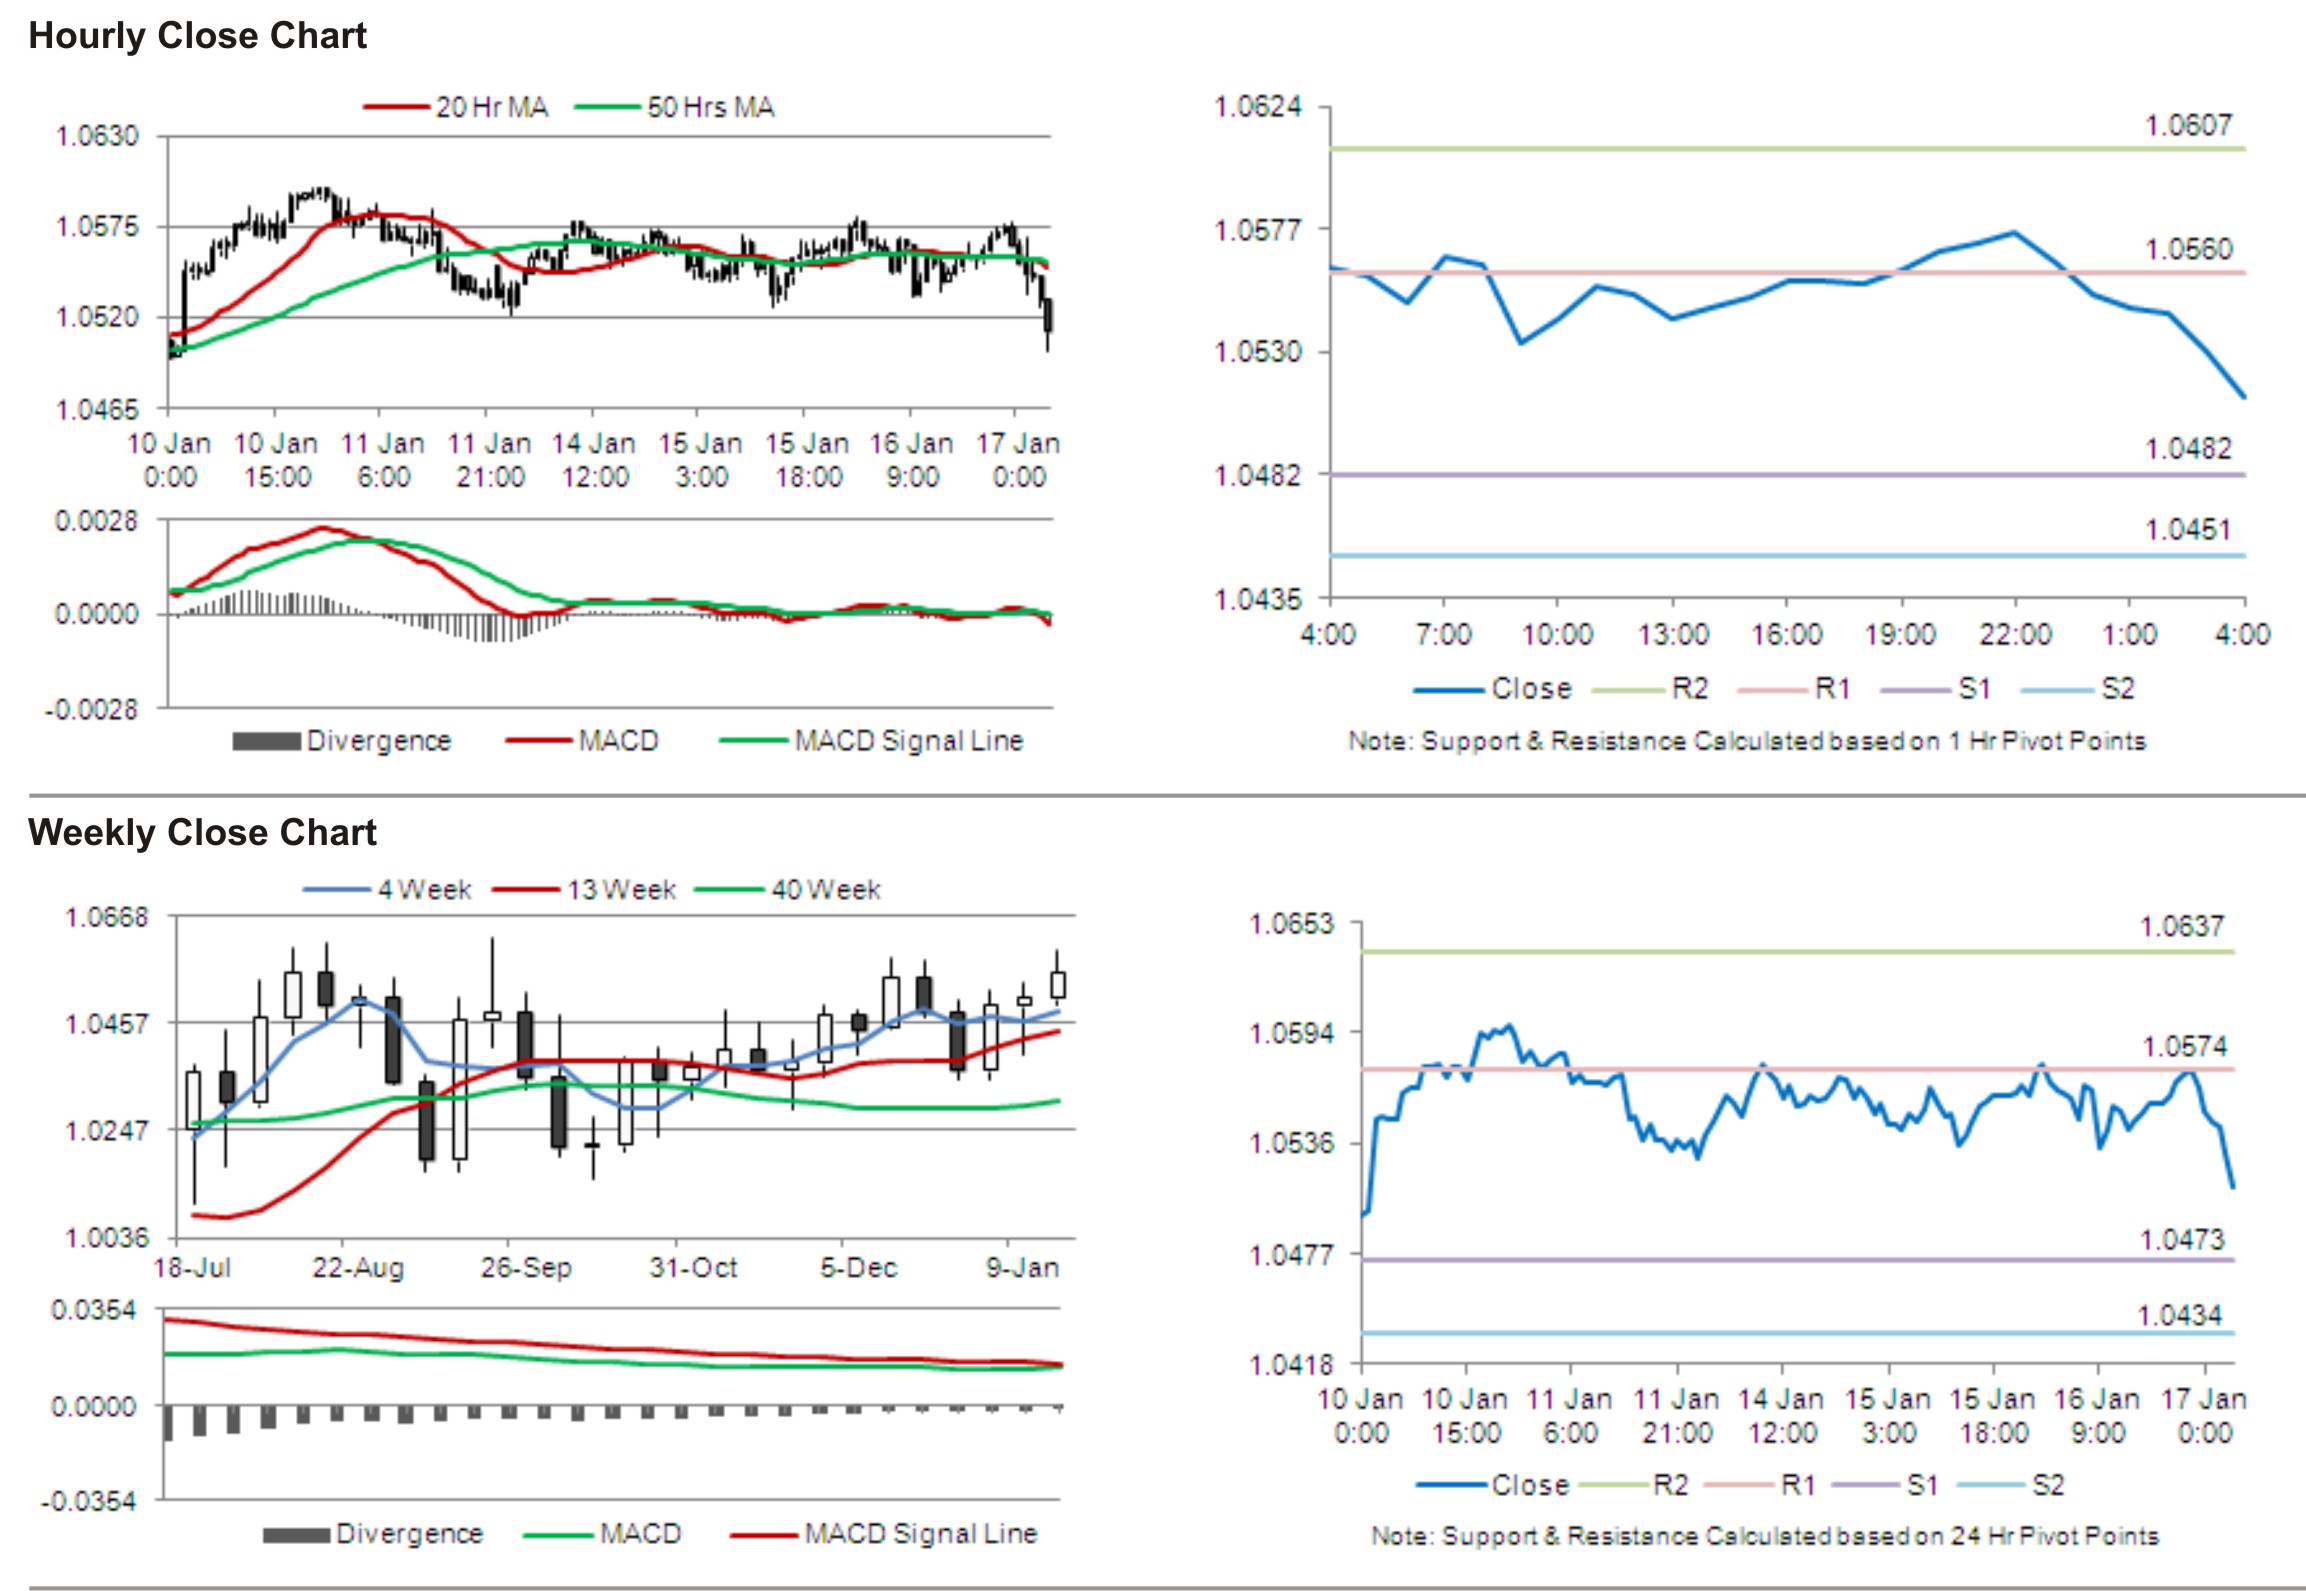Click the 1.0668 weekly axis value

(106, 917)
